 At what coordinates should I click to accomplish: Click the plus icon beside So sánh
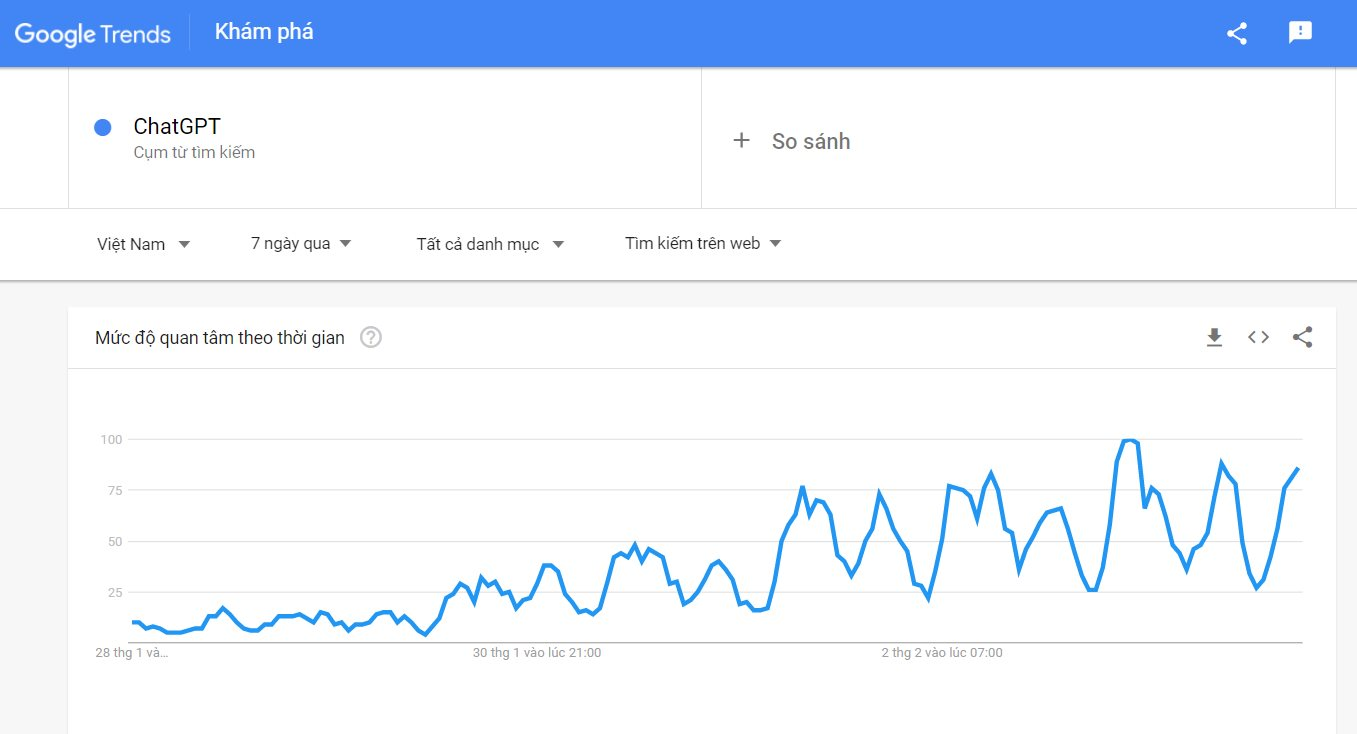[741, 141]
